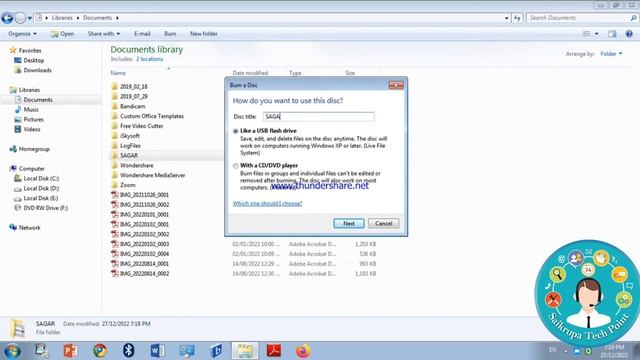Go back with the Explorer back arrow
This screenshot has width=640, height=360.
tap(7, 18)
